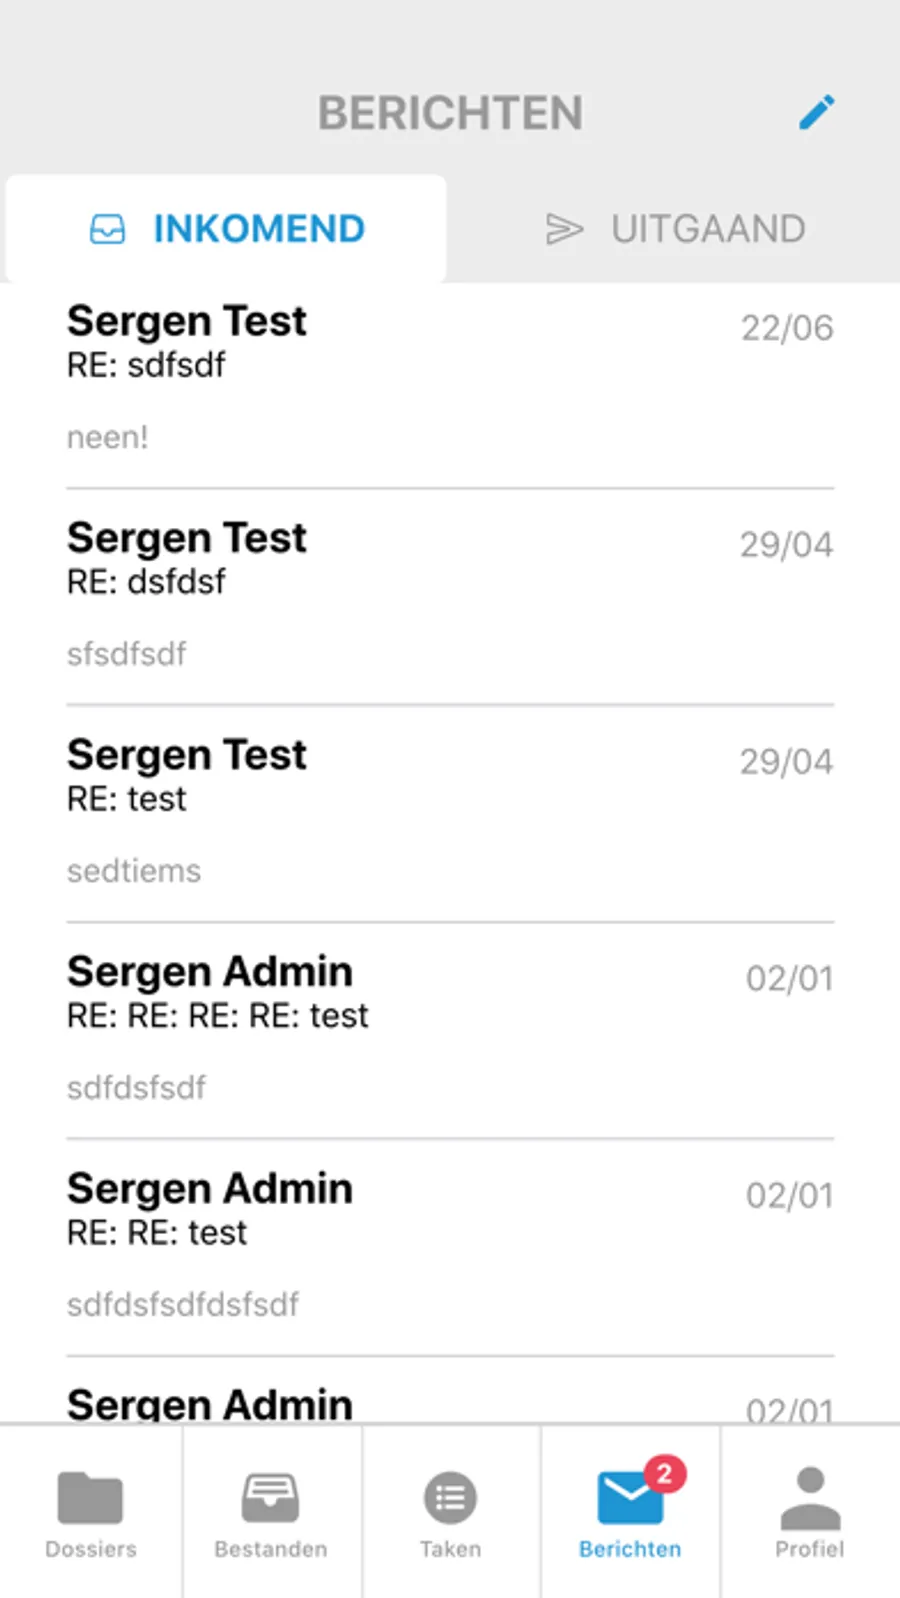Screen dimensions: 900x1598
Task: Open the partially visible last Sergen Admin message
Action: (x=450, y=1392)
